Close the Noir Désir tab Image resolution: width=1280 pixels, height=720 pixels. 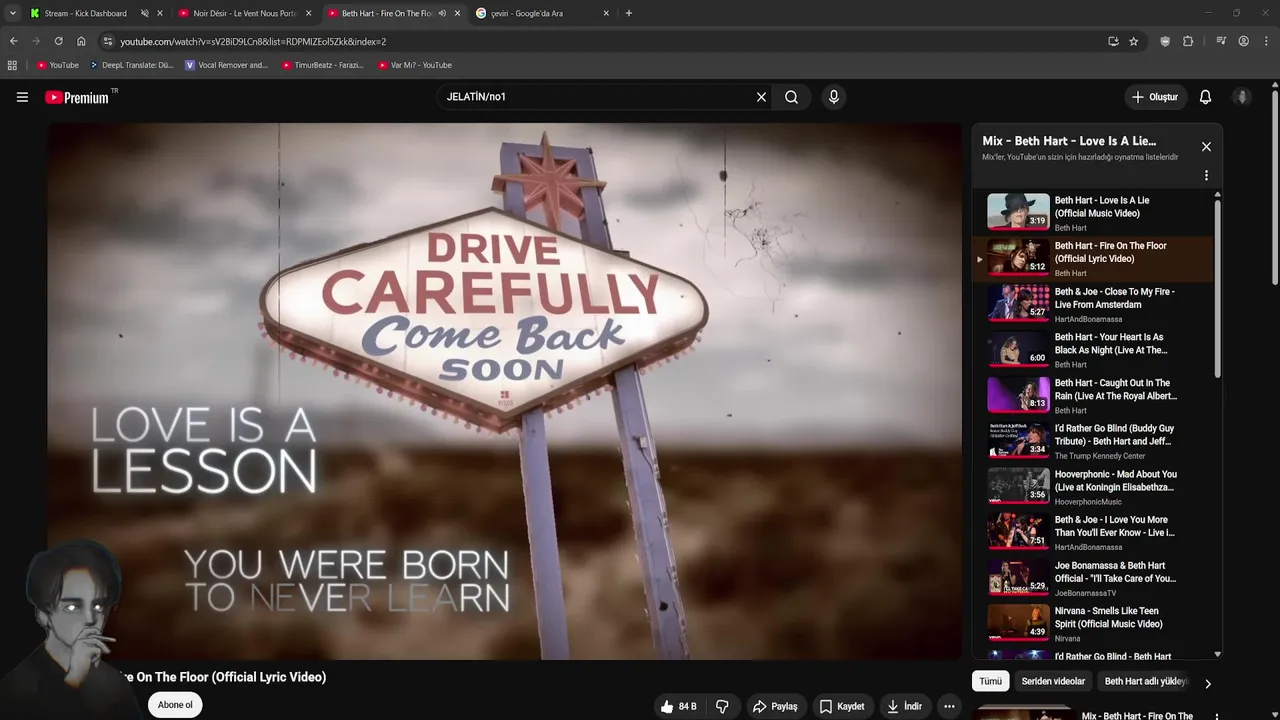click(x=308, y=13)
